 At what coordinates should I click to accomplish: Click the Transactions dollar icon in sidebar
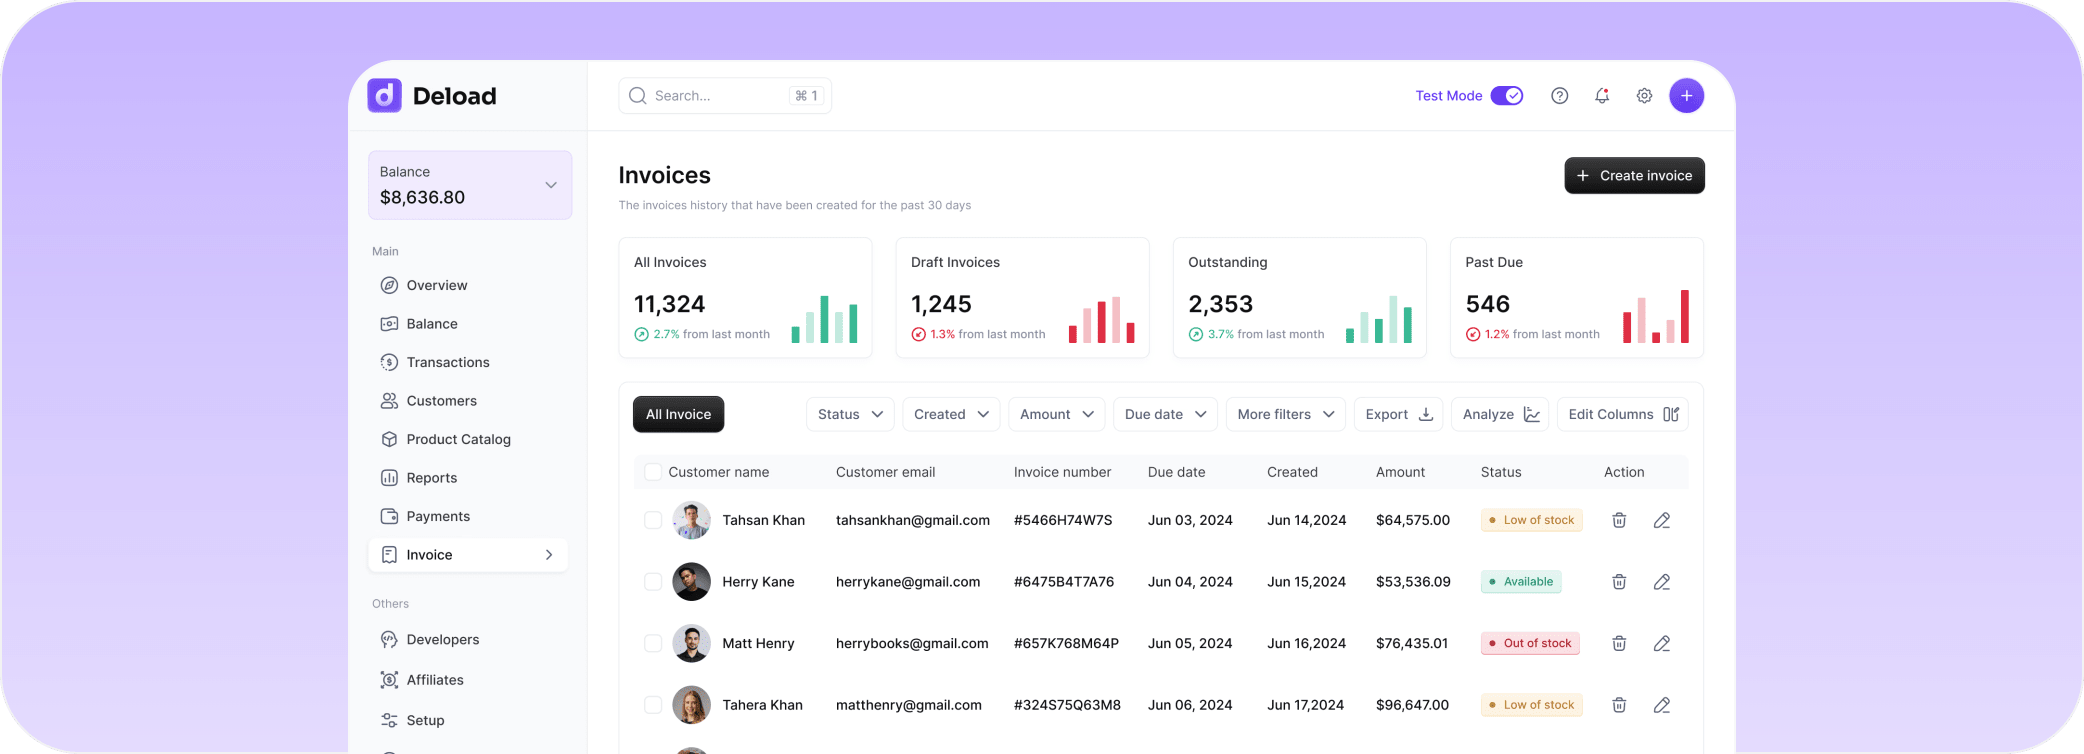[389, 362]
